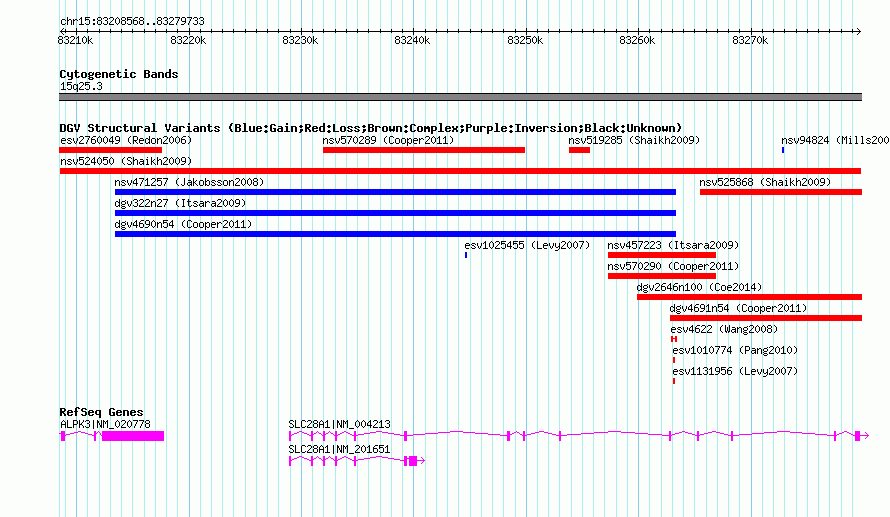The image size is (890, 517).
Task: Select the dgv4690n54 (Cooper2011) blue bar
Action: tap(395, 234)
